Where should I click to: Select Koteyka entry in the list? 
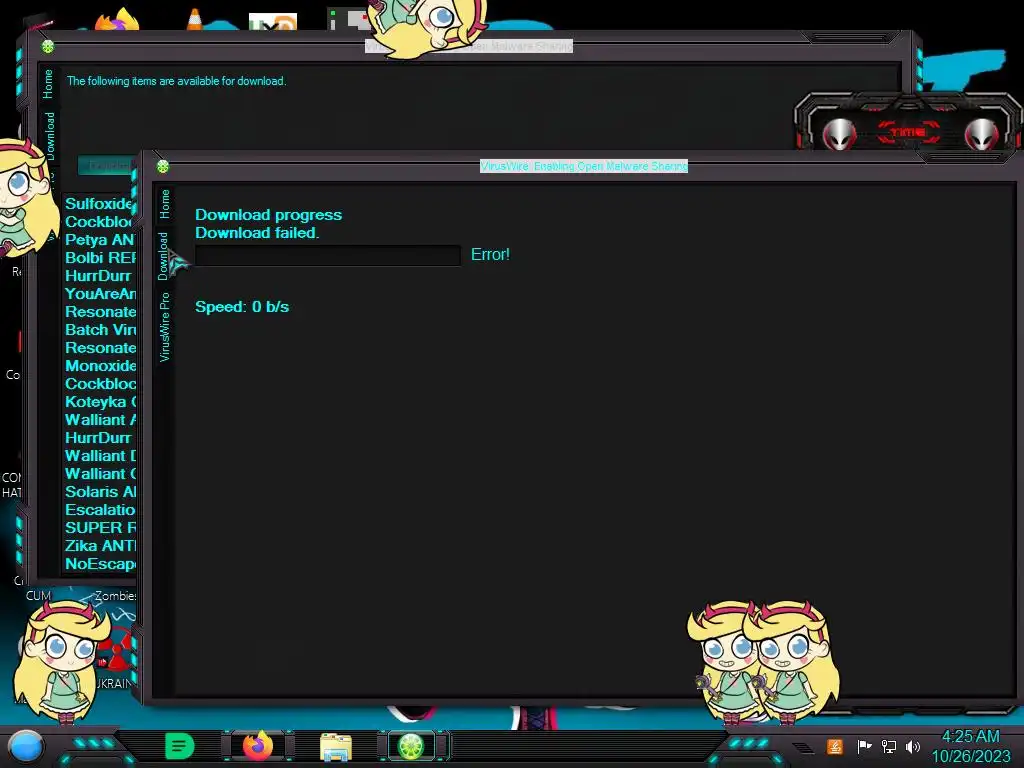click(99, 402)
